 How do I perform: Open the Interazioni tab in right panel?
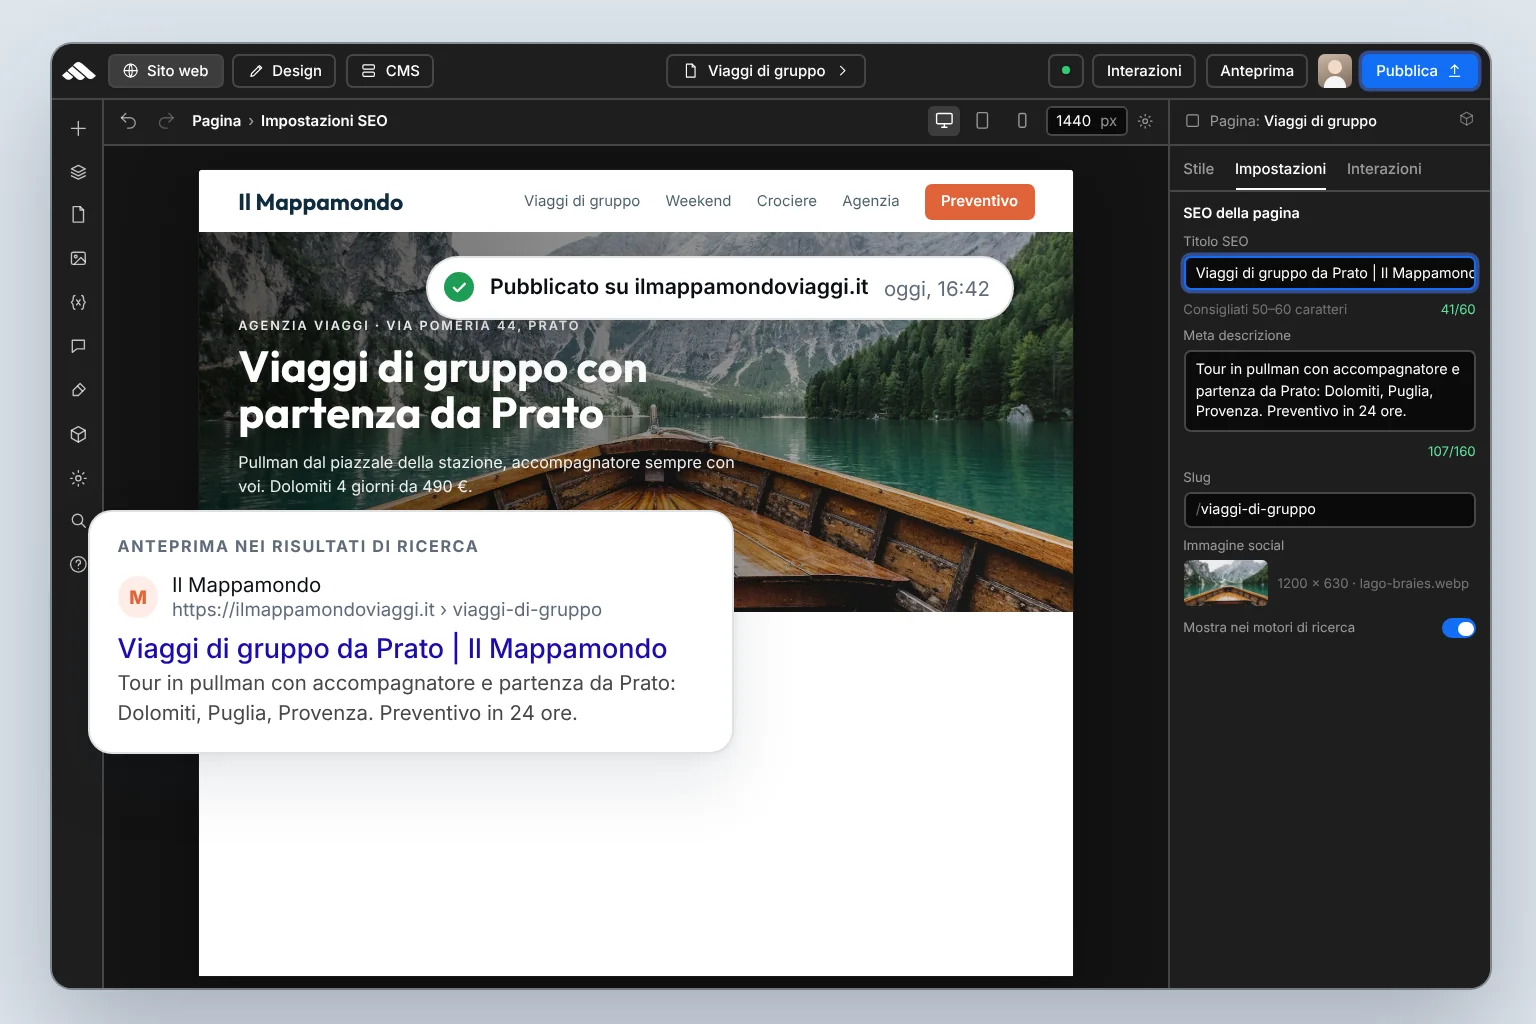click(1383, 169)
